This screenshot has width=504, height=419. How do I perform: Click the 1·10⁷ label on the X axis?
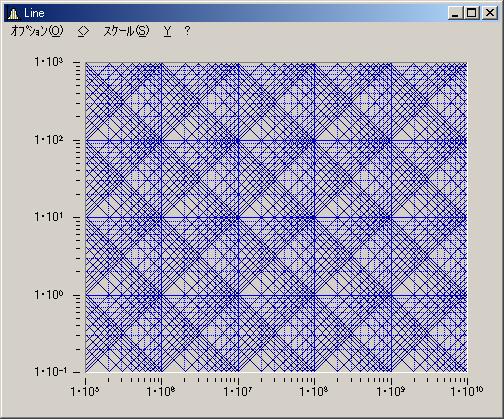238,392
